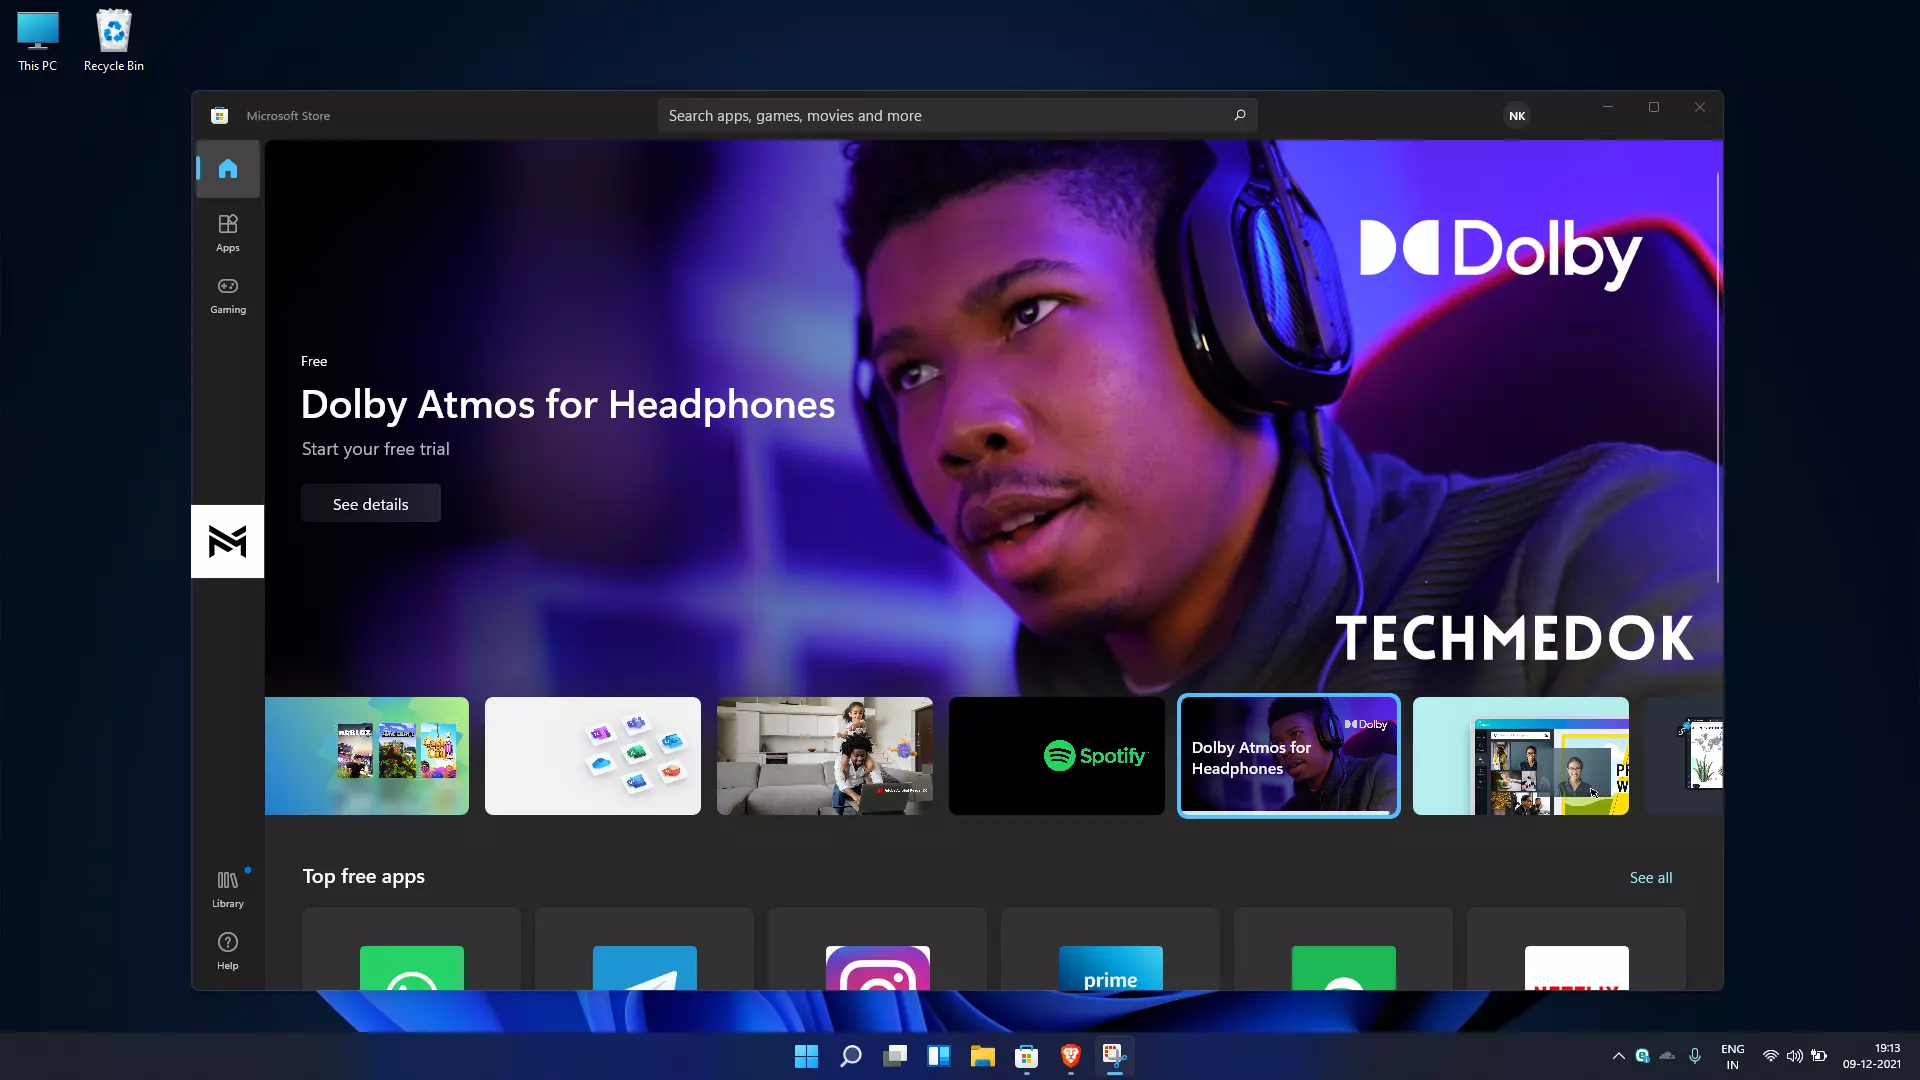The height and width of the screenshot is (1080, 1920).
Task: Open the Library icon
Action: [227, 886]
